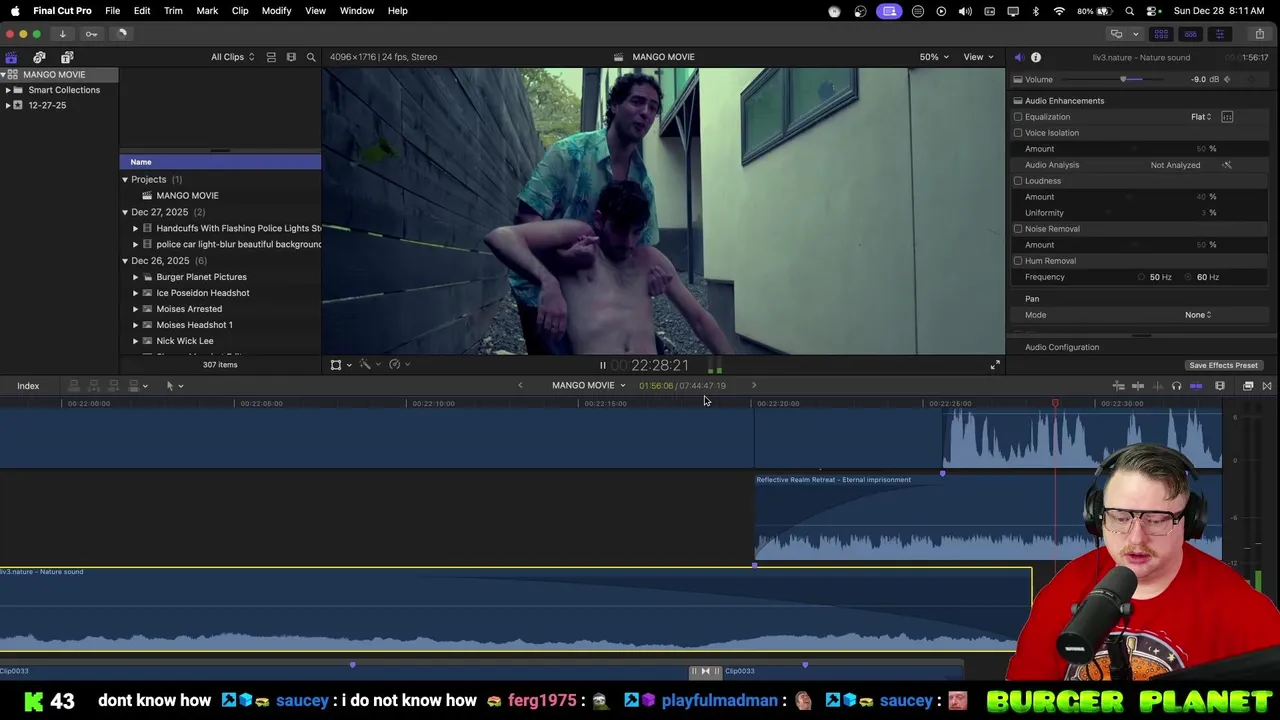1280x720 pixels.
Task: Open the Keyword Editor key icon
Action: tap(91, 34)
